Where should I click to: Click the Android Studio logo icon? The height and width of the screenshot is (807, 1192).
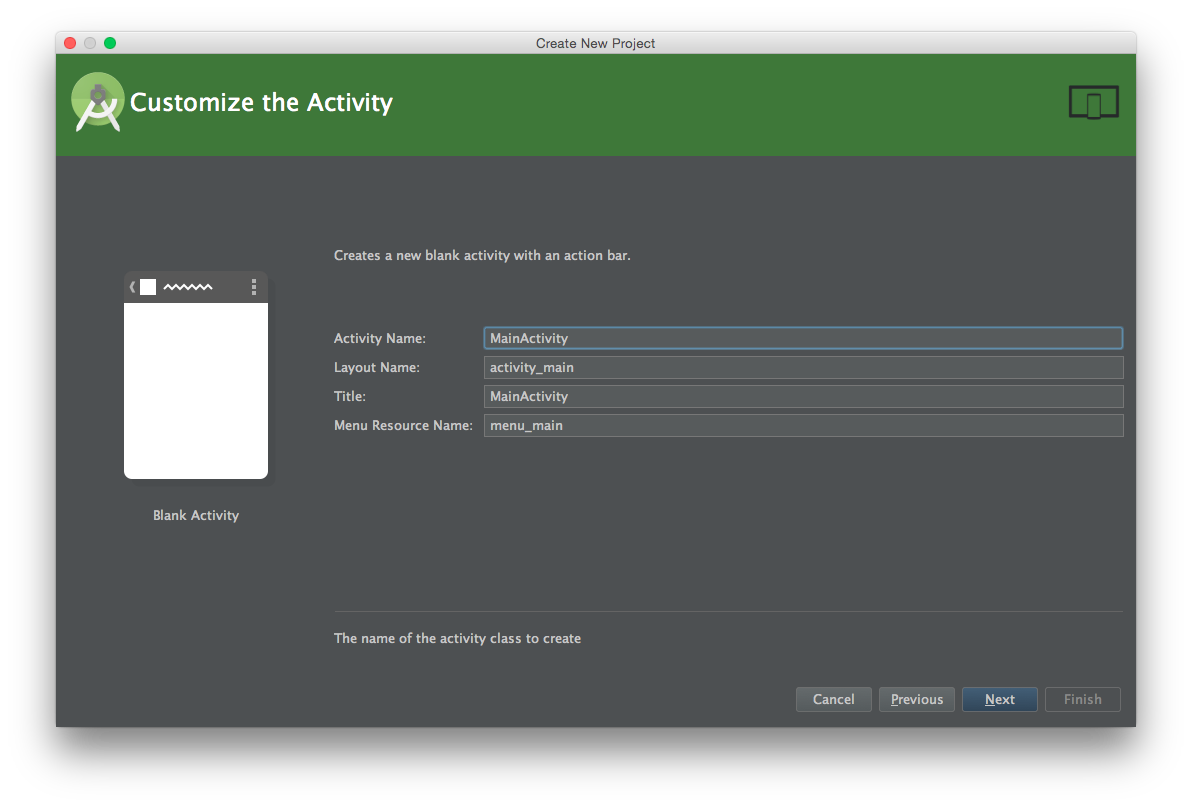pos(98,102)
